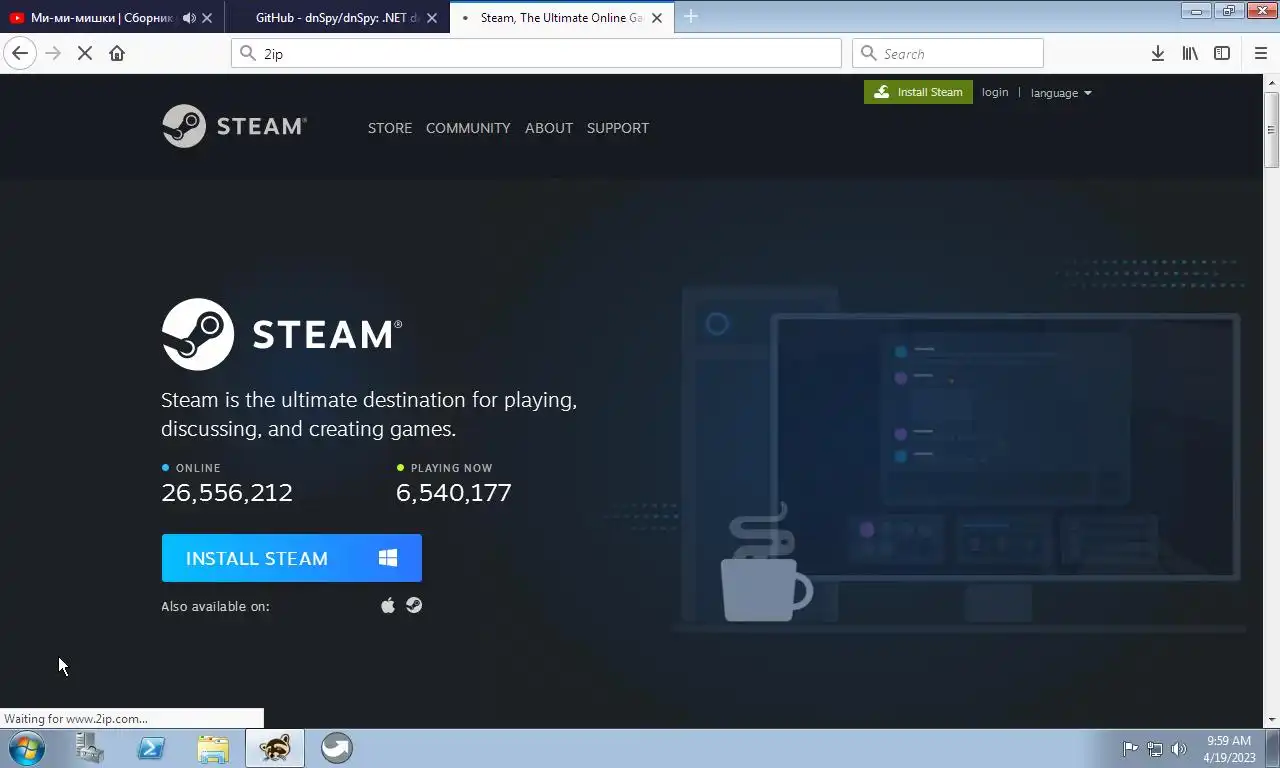The image size is (1280, 768).
Task: Open the ABOUT menu item
Action: point(549,128)
